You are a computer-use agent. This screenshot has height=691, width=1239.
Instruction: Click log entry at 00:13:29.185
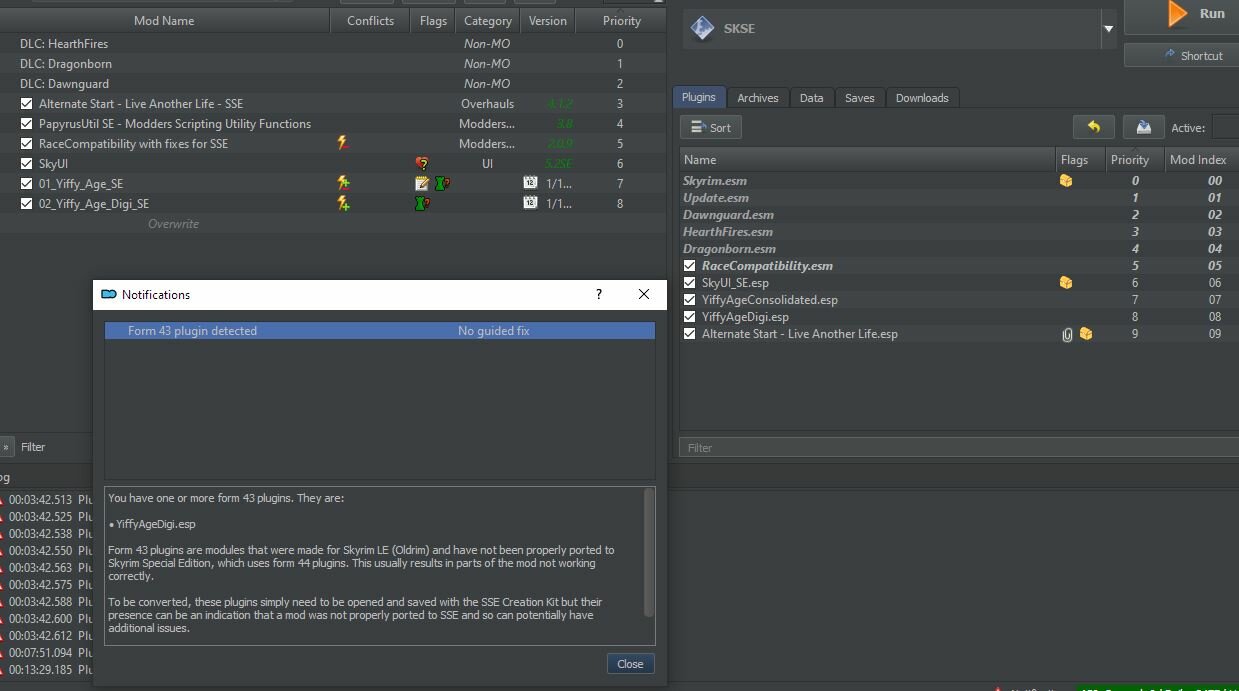pyautogui.click(x=46, y=670)
